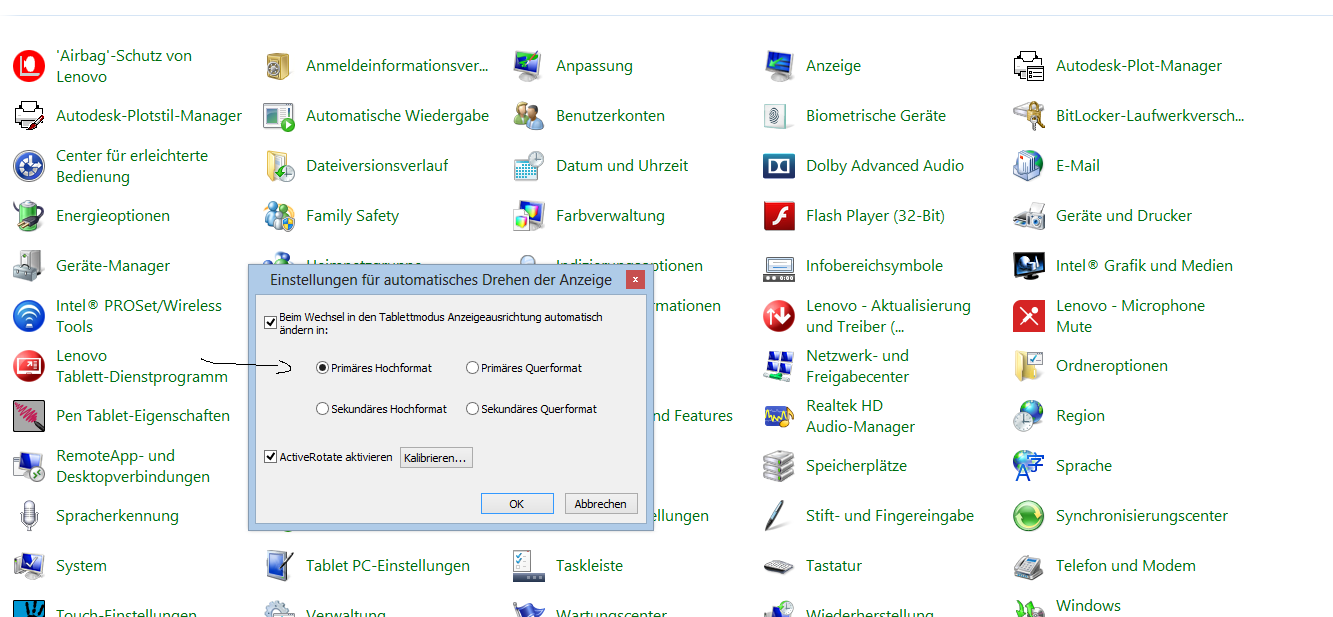Click the Datum und Uhrzeit icon
This screenshot has height=617, width=1333.
pos(529,166)
